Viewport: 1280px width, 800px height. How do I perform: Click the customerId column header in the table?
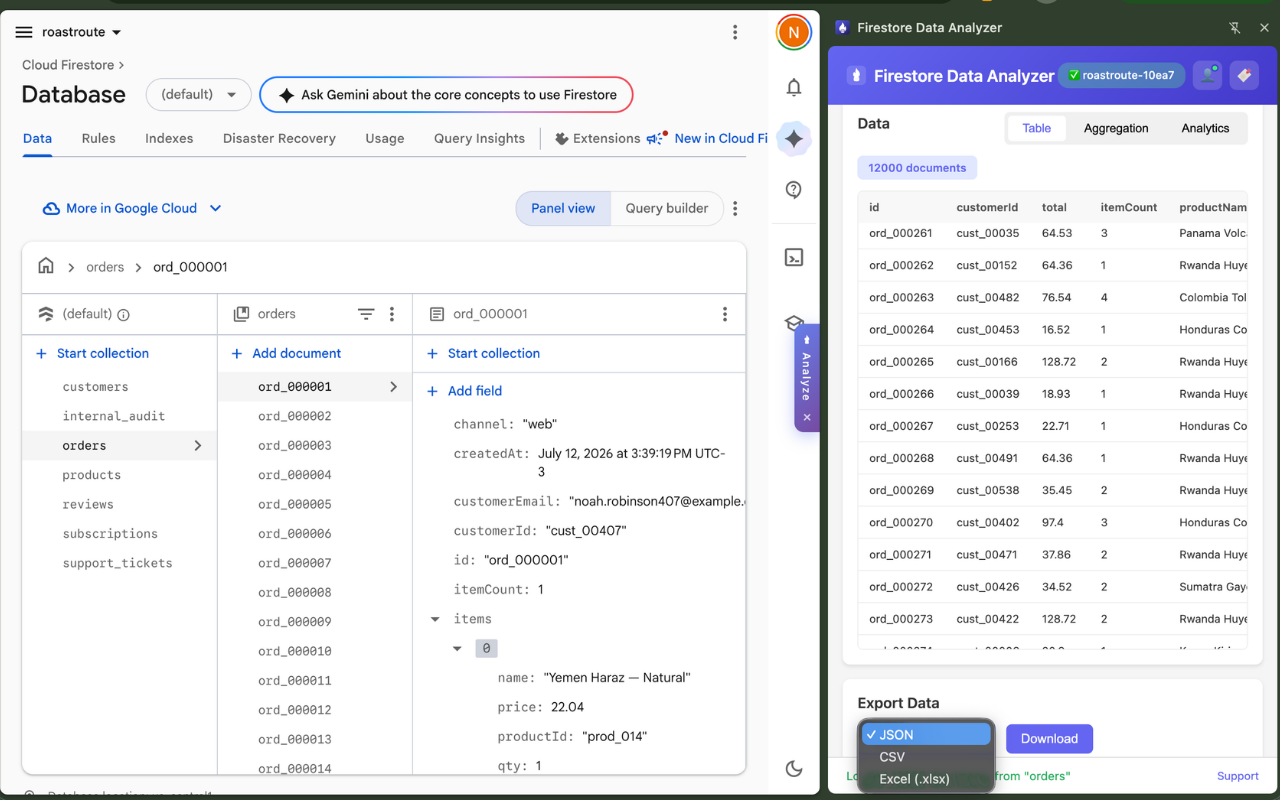pyautogui.click(x=987, y=207)
